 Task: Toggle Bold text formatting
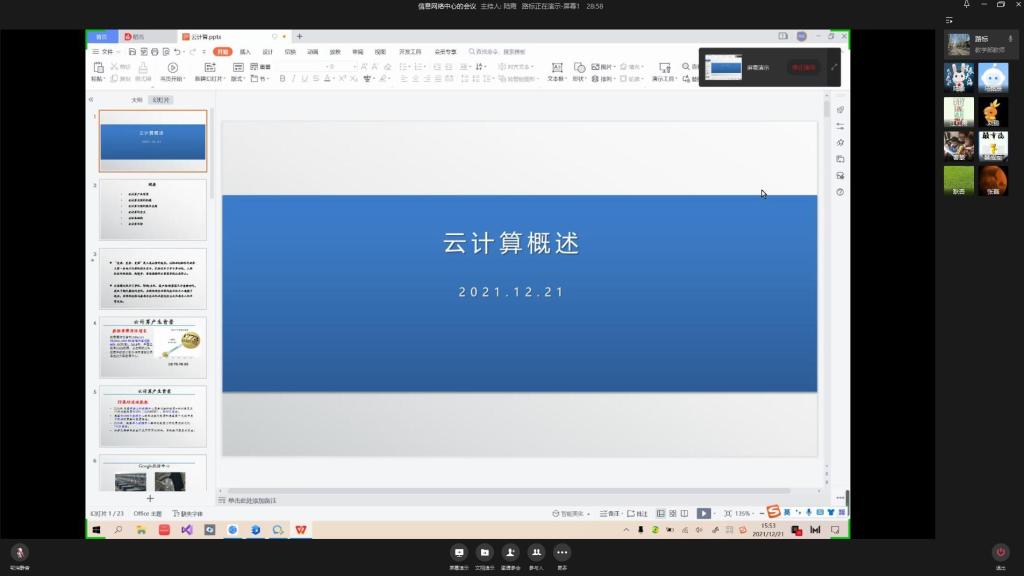pyautogui.click(x=282, y=78)
